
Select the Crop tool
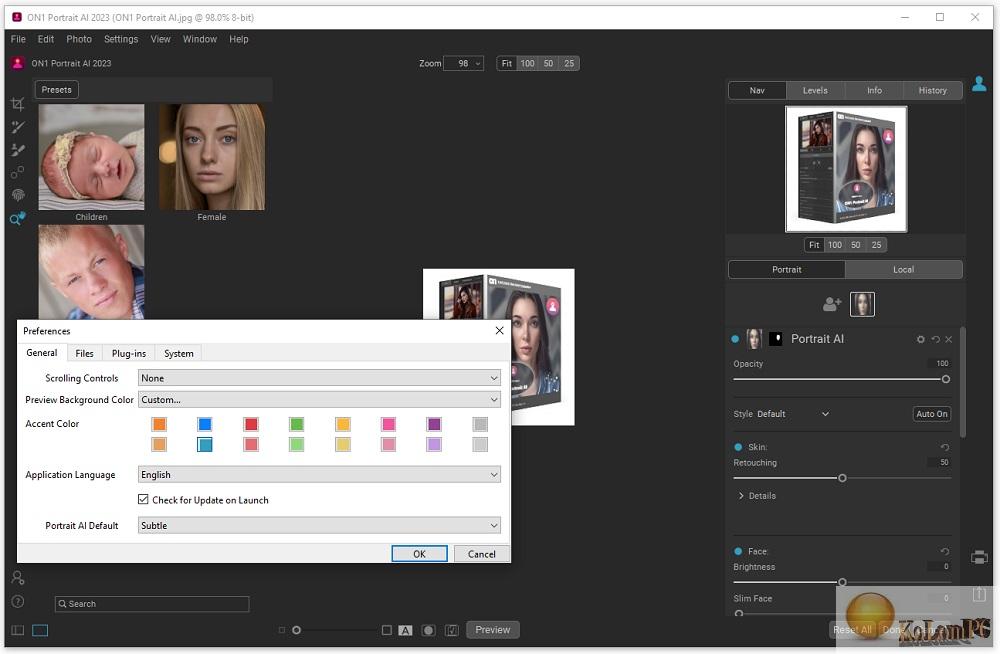pos(18,104)
